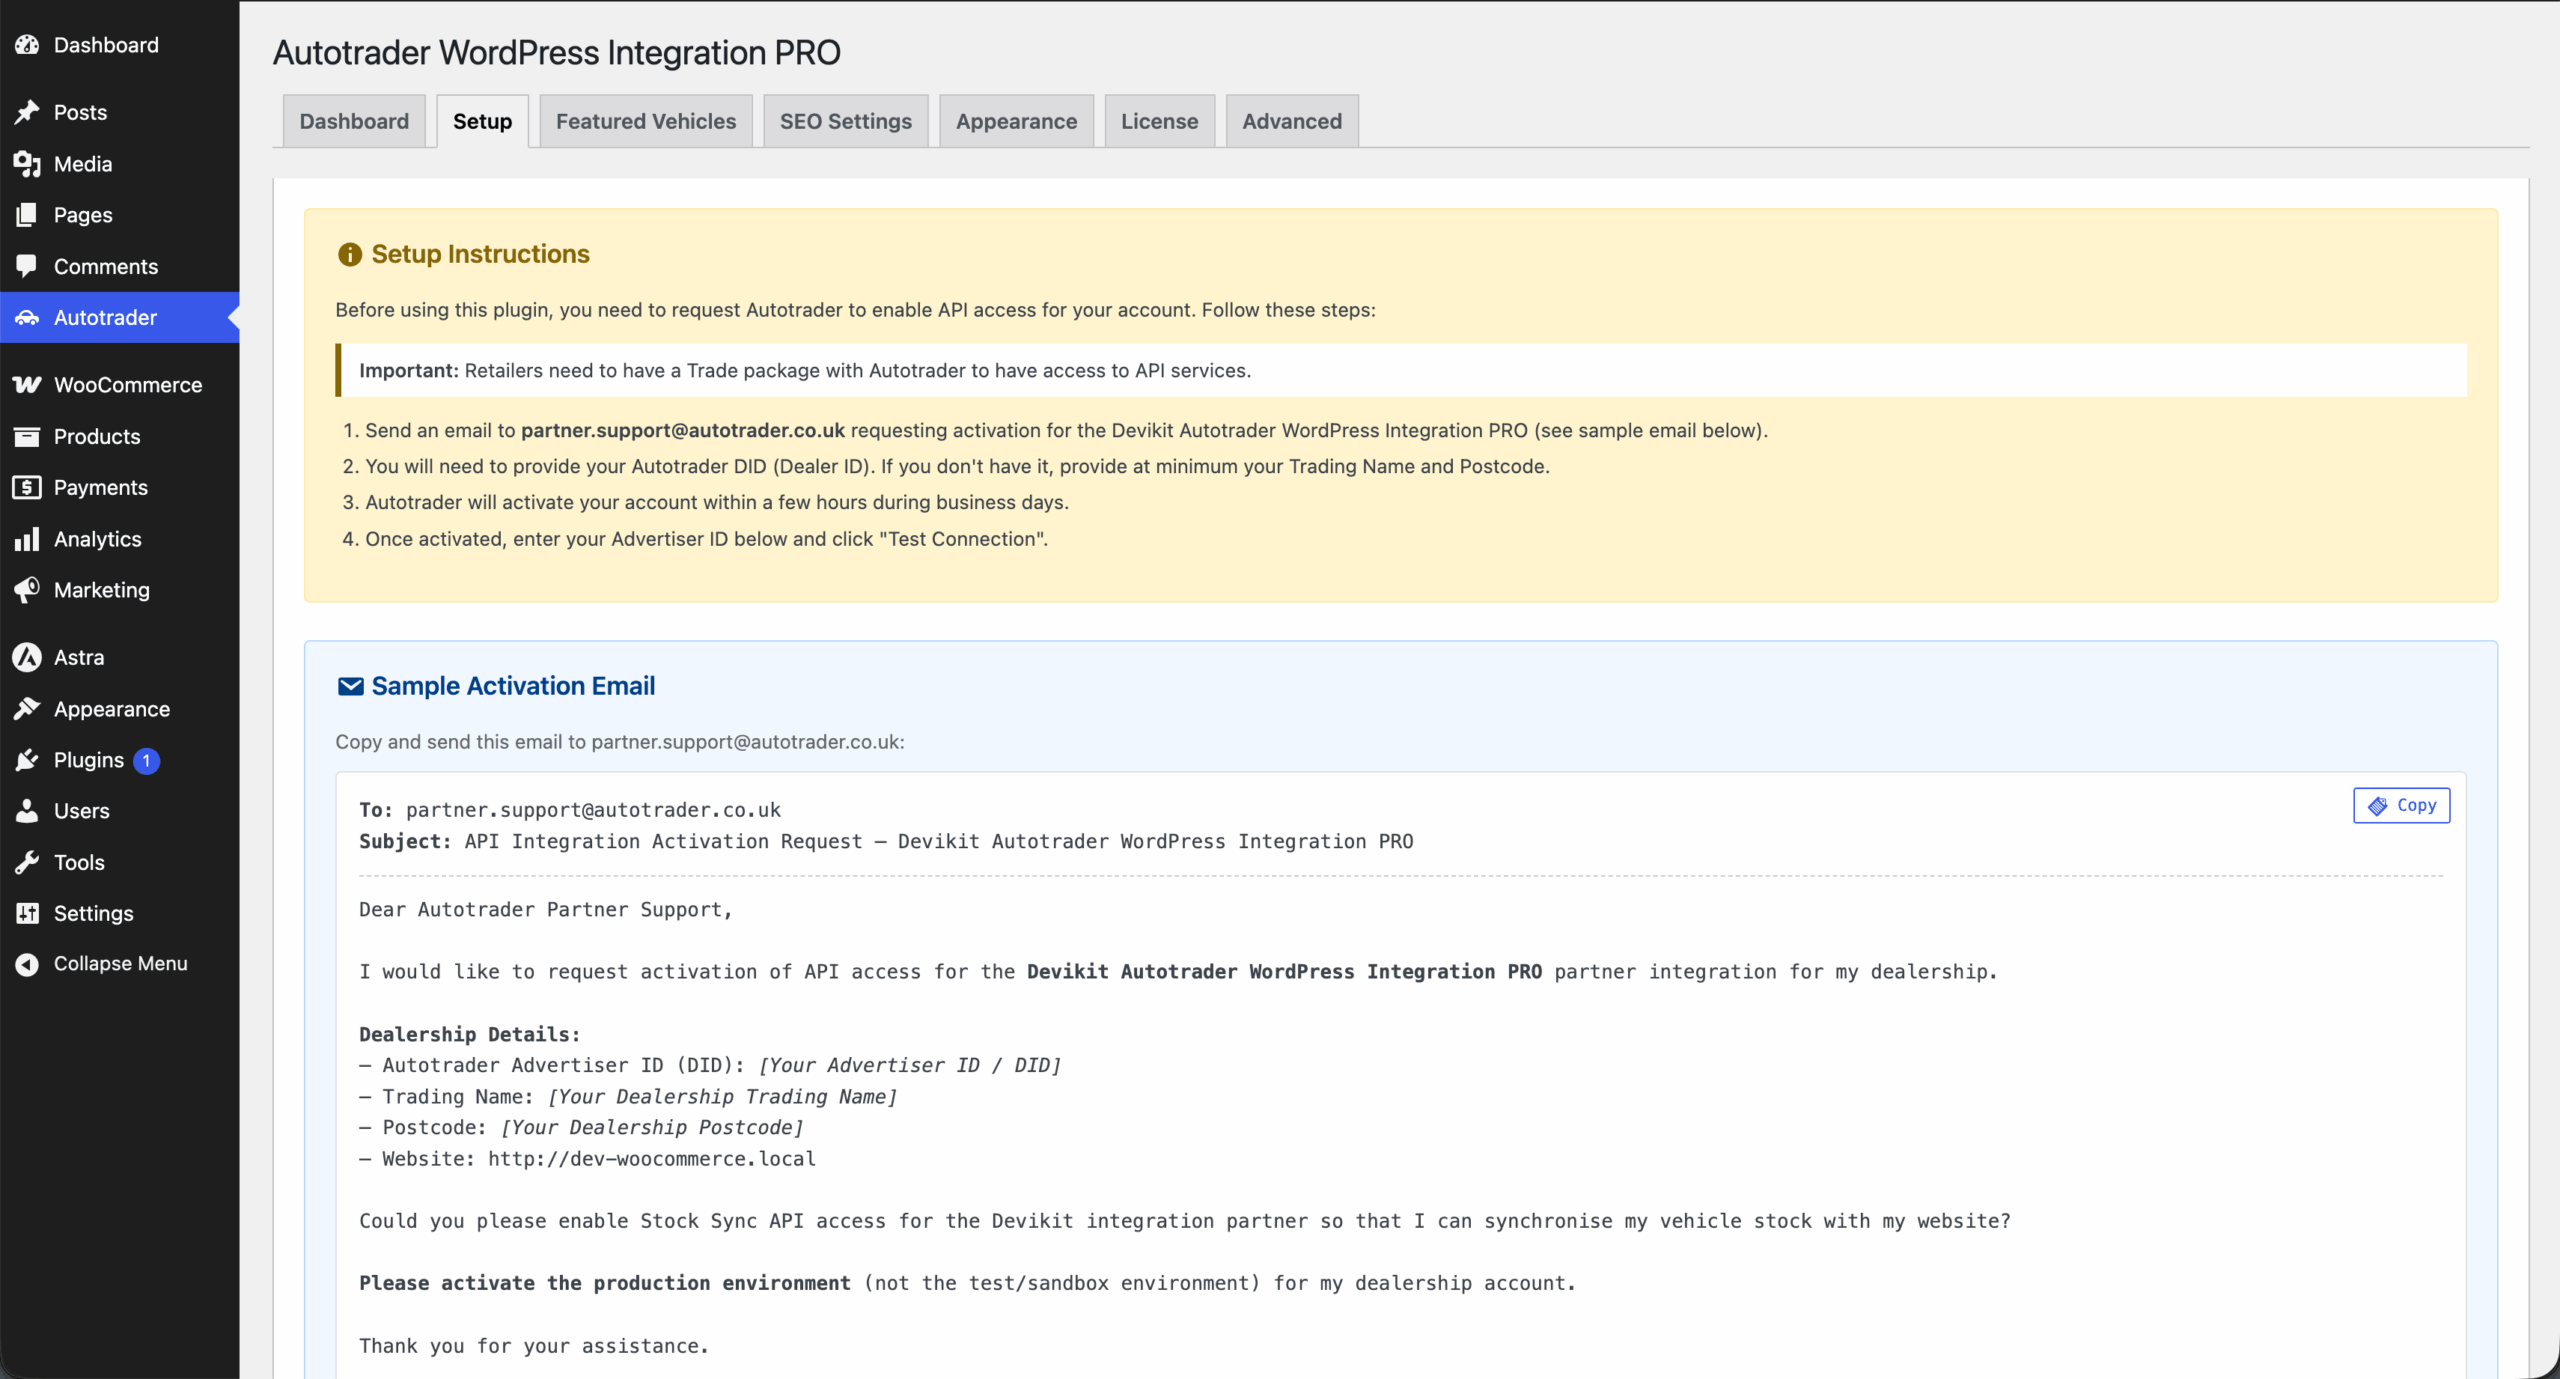2560x1379 pixels.
Task: Click the Settings sliders icon
Action: [27, 913]
